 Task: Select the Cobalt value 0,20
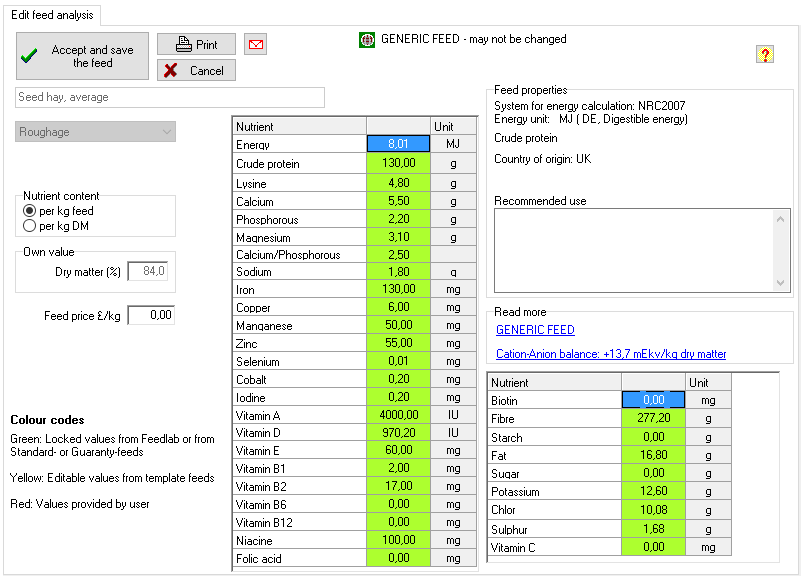[x=398, y=379]
